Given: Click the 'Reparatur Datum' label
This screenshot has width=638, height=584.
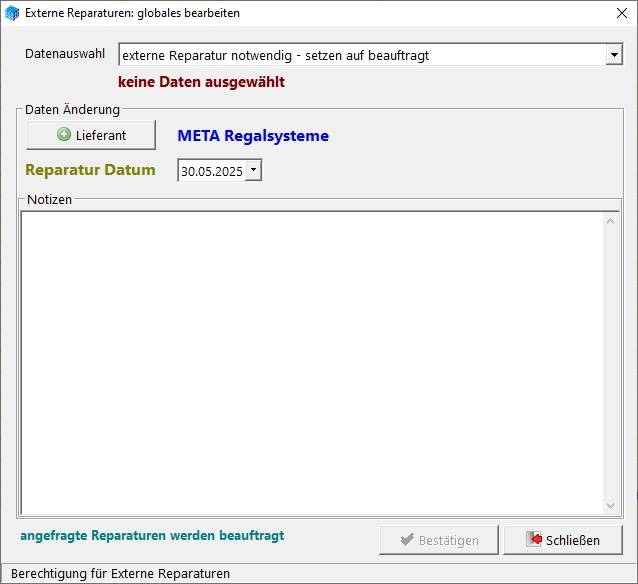Looking at the screenshot, I should 90,170.
